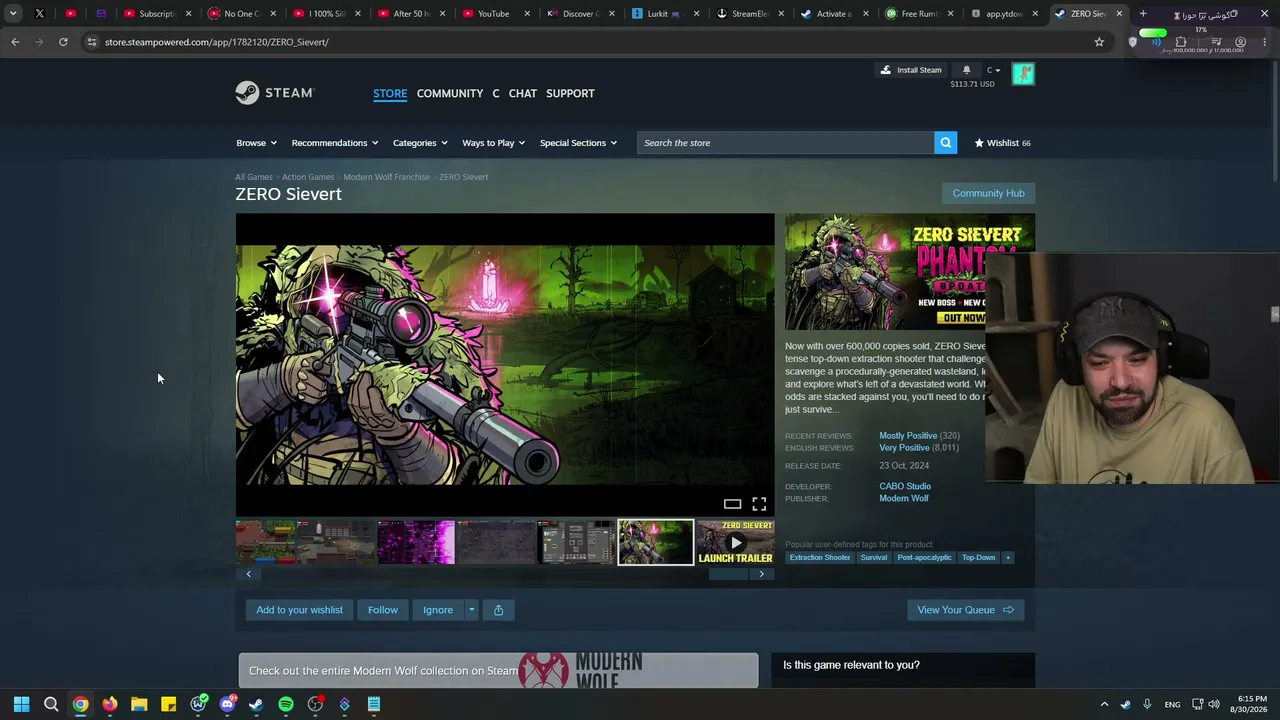Screen dimensions: 1280x720
Task: Reload the page in the browser
Action: coord(63,42)
